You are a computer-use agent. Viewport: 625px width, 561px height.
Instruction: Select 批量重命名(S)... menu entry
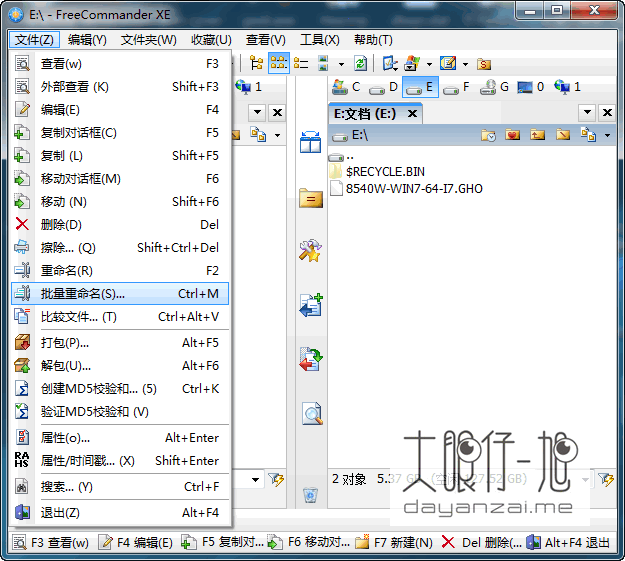(x=120, y=294)
